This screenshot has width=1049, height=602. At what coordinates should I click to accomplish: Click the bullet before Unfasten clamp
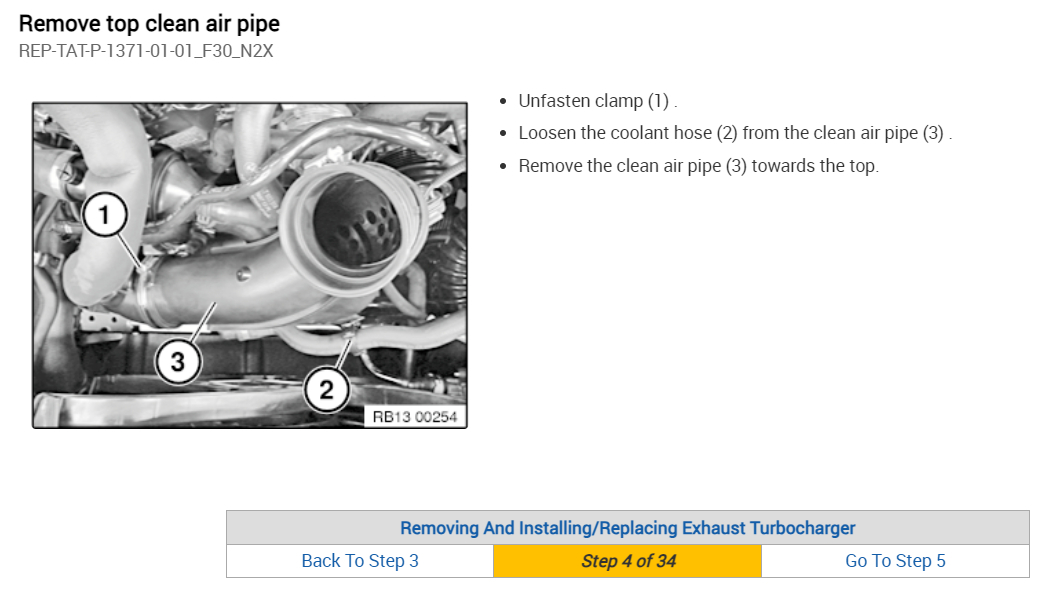pos(503,101)
